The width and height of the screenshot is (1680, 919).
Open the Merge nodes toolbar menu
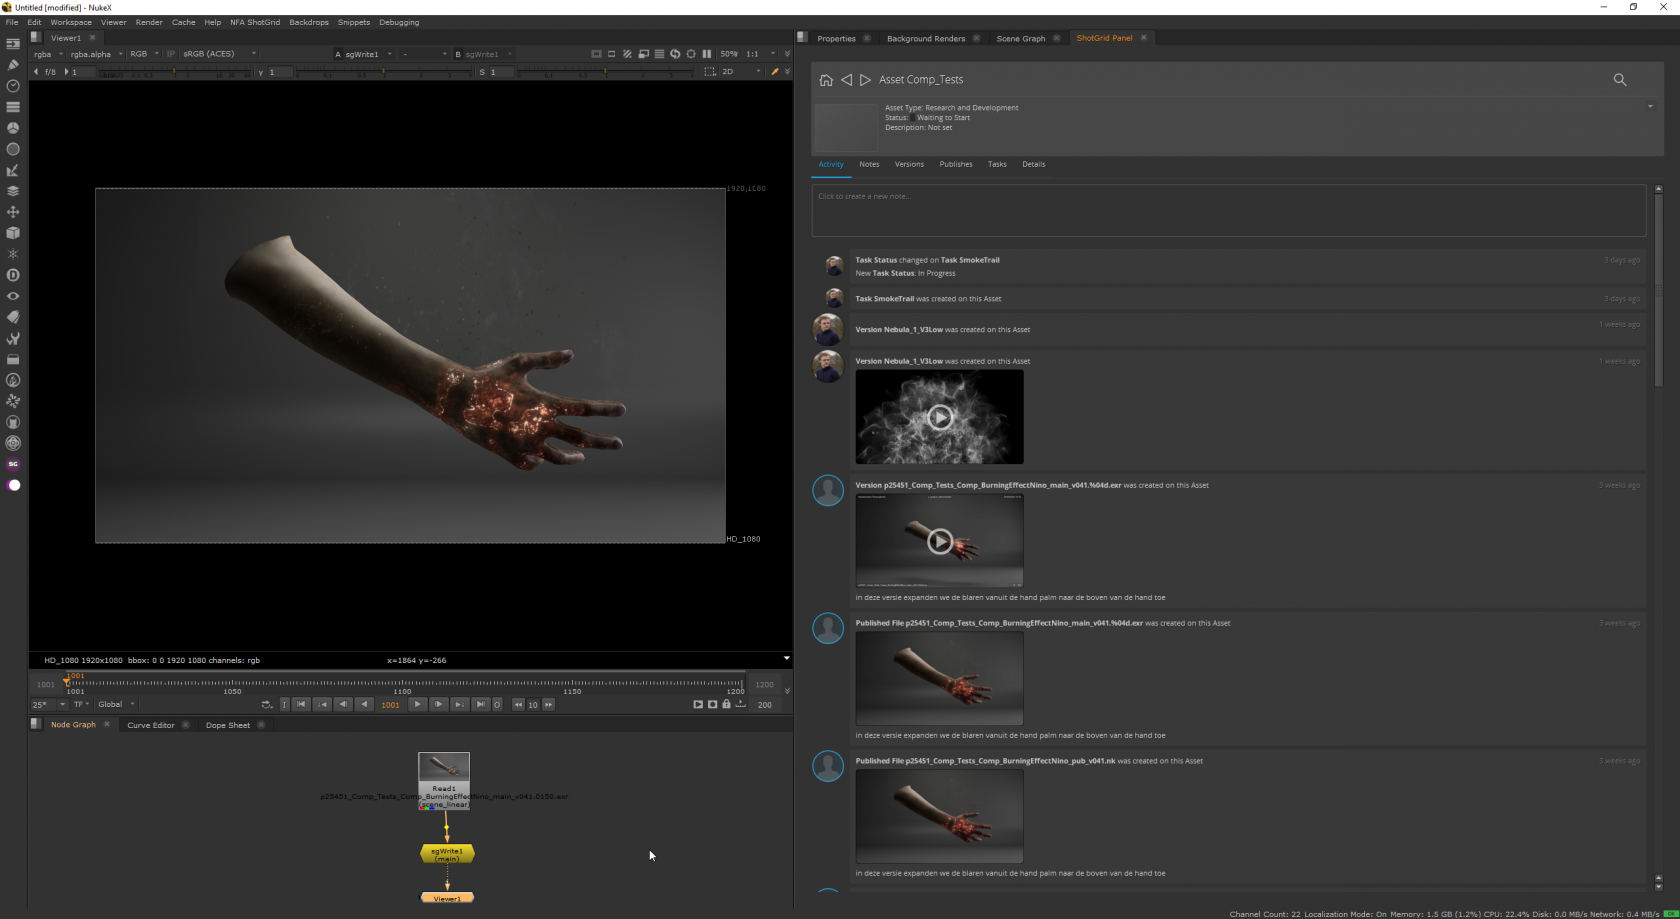click(x=13, y=191)
